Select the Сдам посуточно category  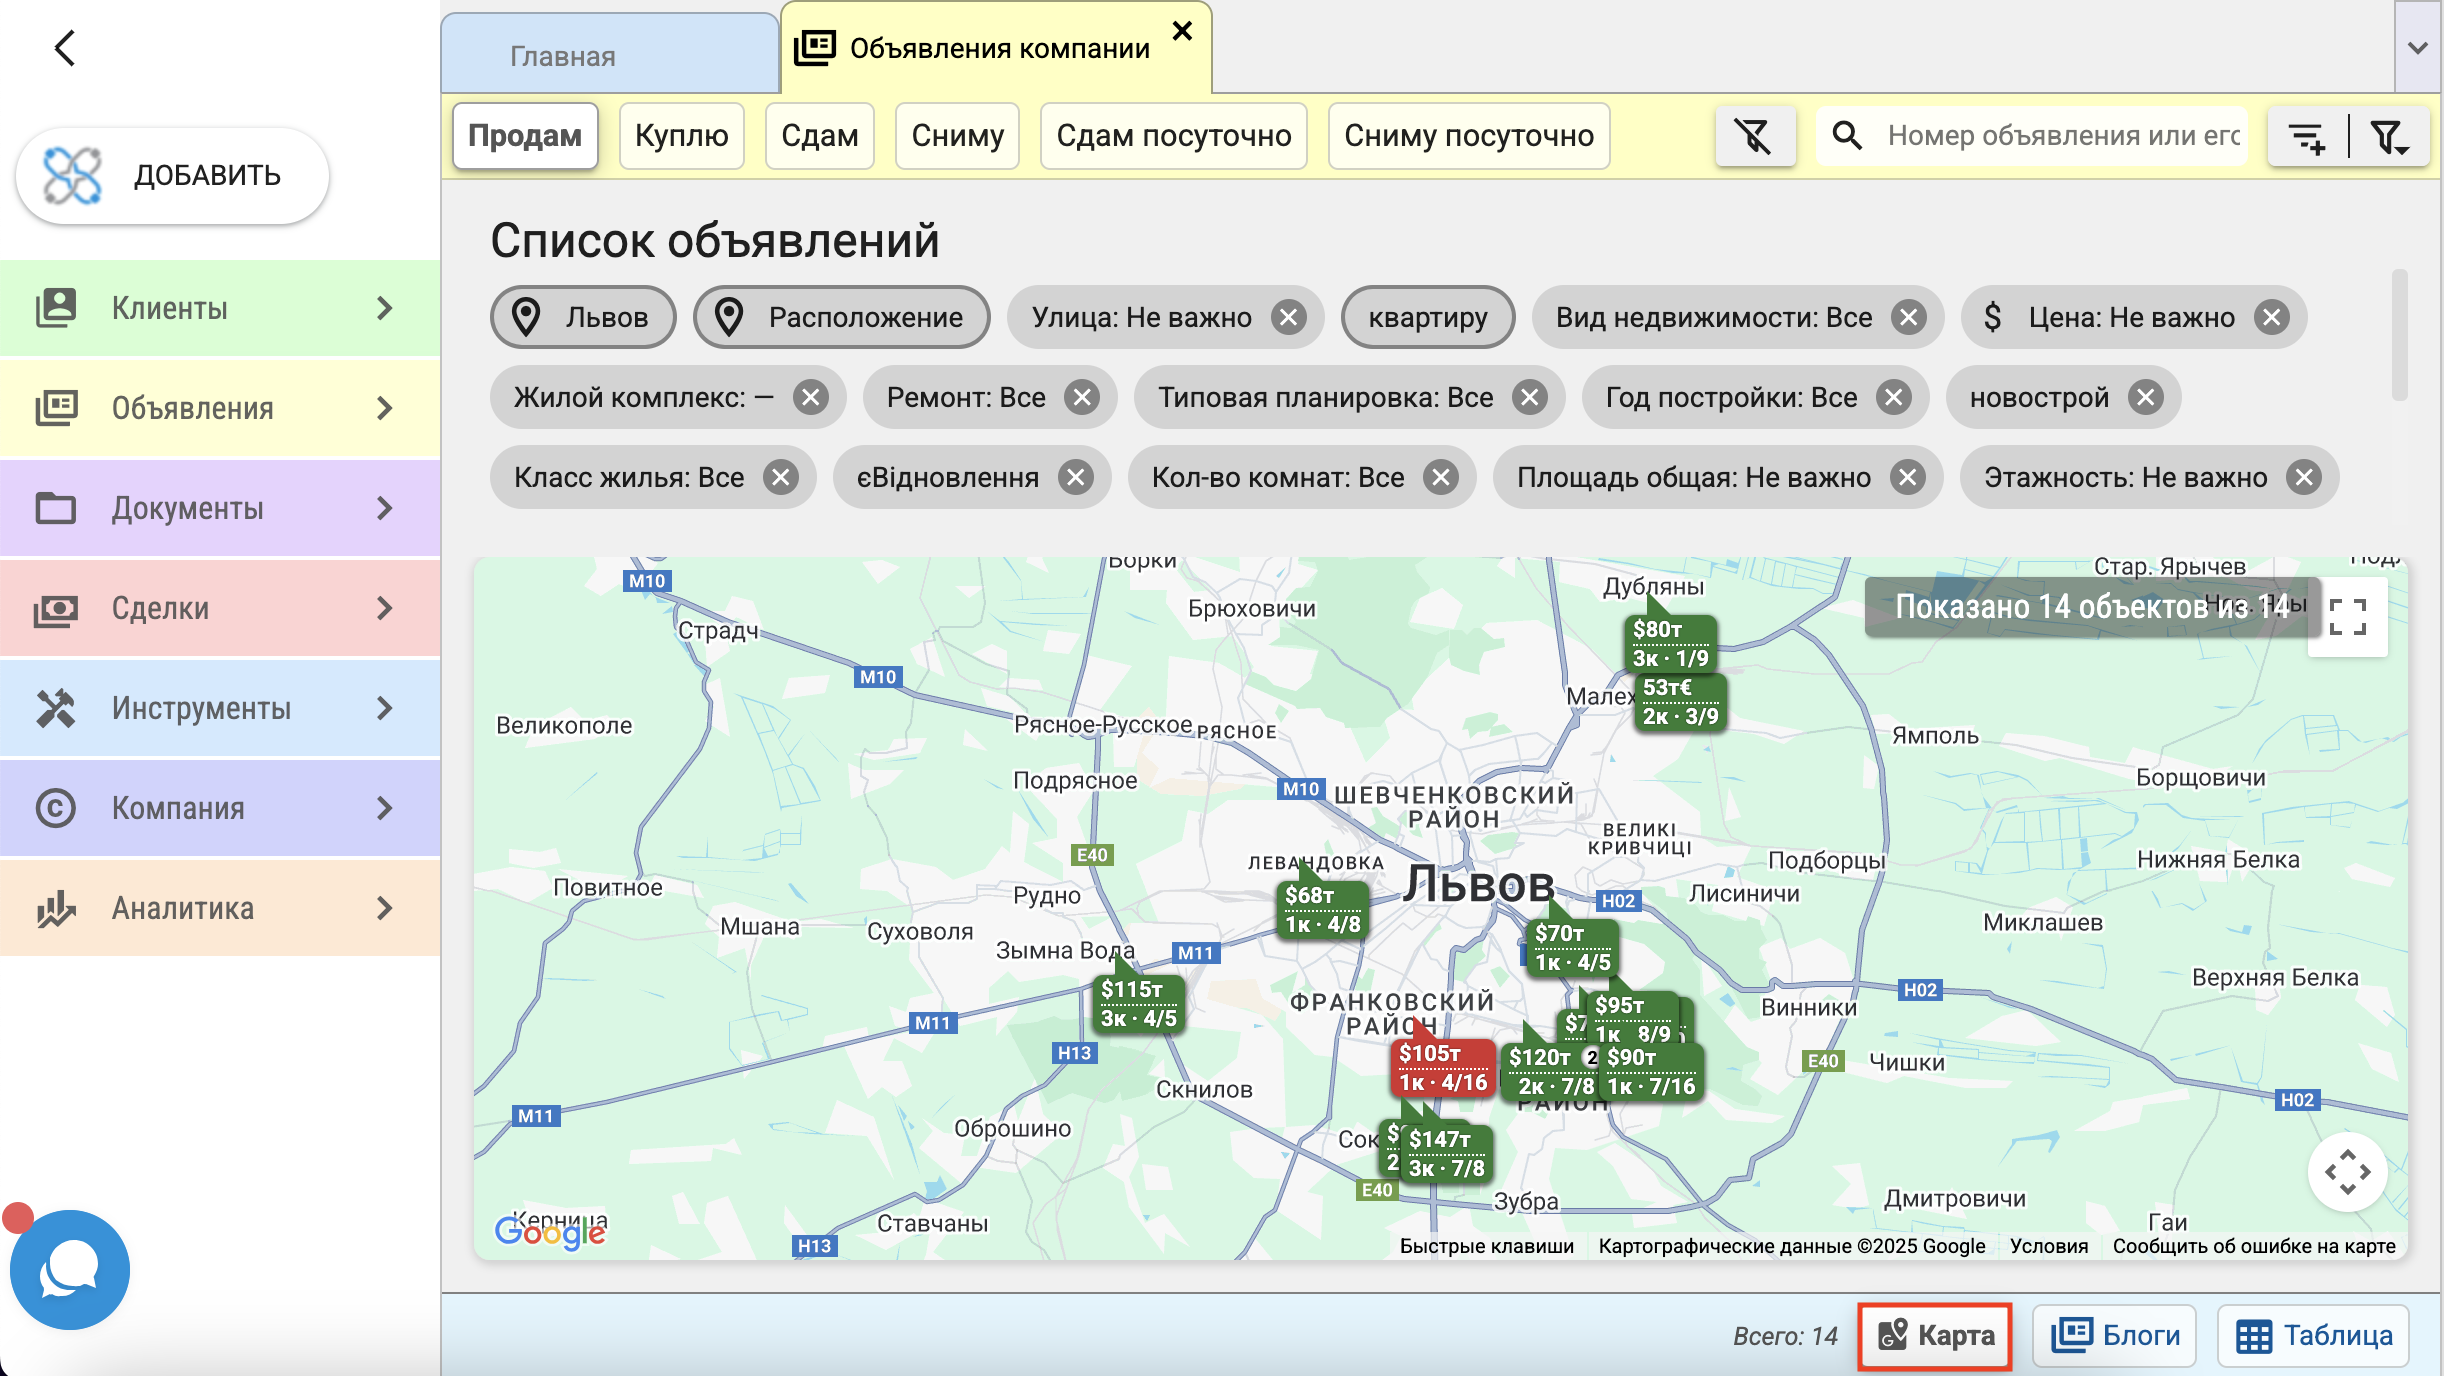(1174, 136)
